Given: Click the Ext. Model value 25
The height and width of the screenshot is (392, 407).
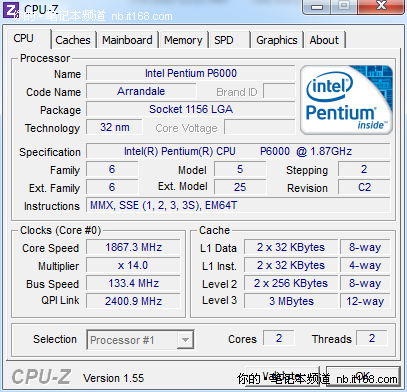Looking at the screenshot, I should tap(240, 187).
